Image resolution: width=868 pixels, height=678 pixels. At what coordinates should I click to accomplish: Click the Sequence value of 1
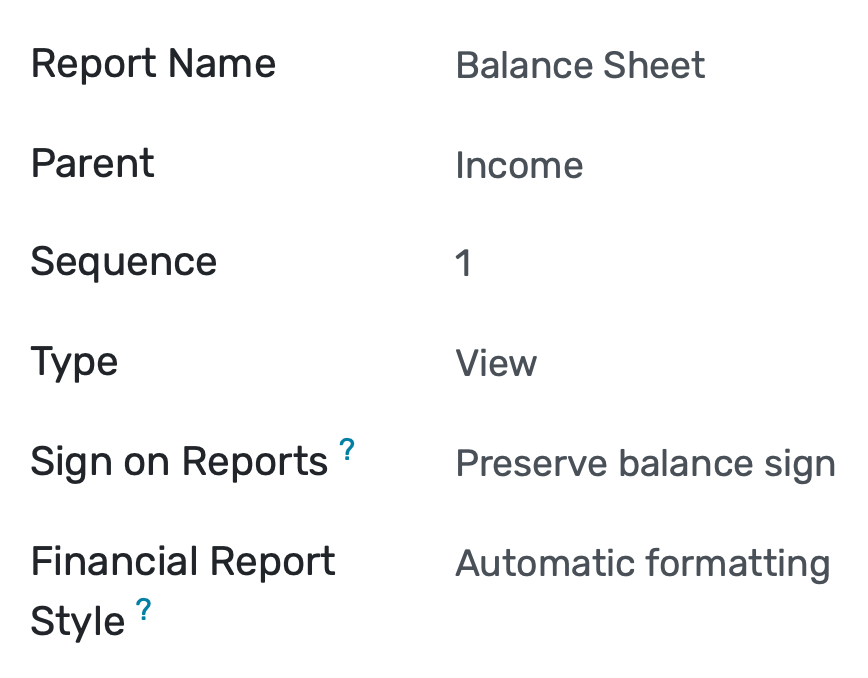464,262
